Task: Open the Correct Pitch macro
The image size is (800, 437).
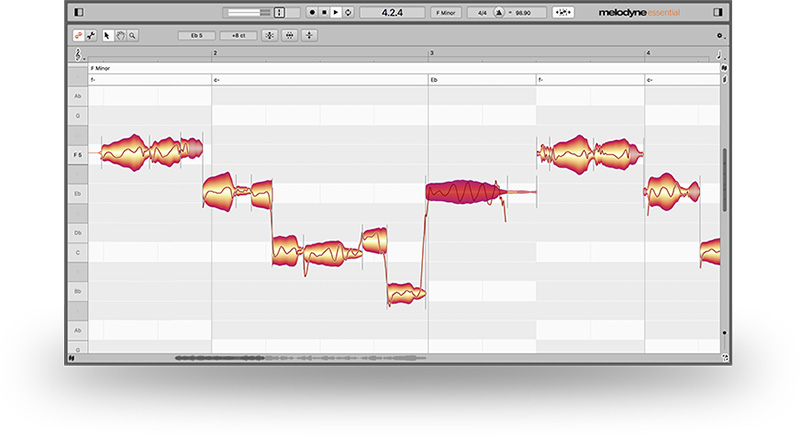Action: pyautogui.click(x=269, y=35)
